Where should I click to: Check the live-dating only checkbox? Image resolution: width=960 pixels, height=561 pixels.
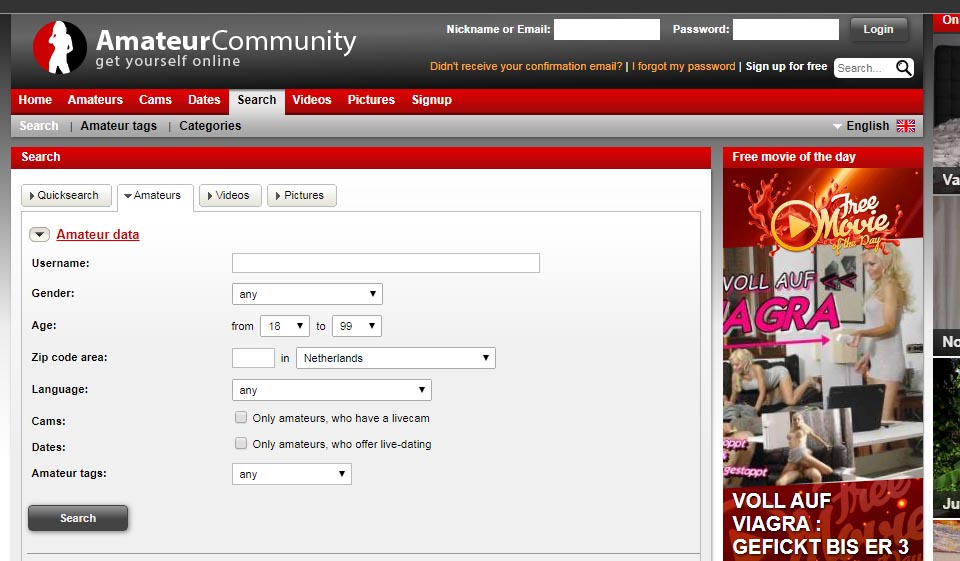point(241,444)
